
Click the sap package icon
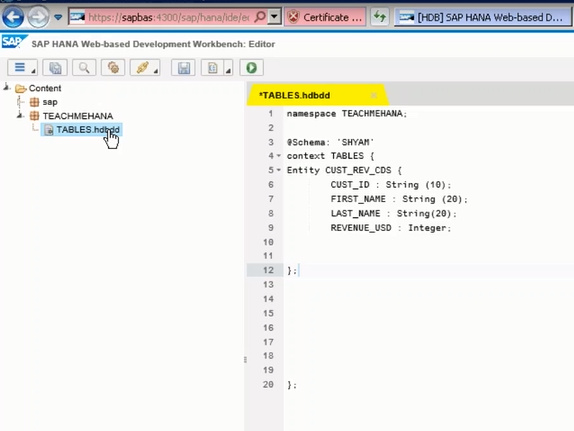[x=34, y=102]
